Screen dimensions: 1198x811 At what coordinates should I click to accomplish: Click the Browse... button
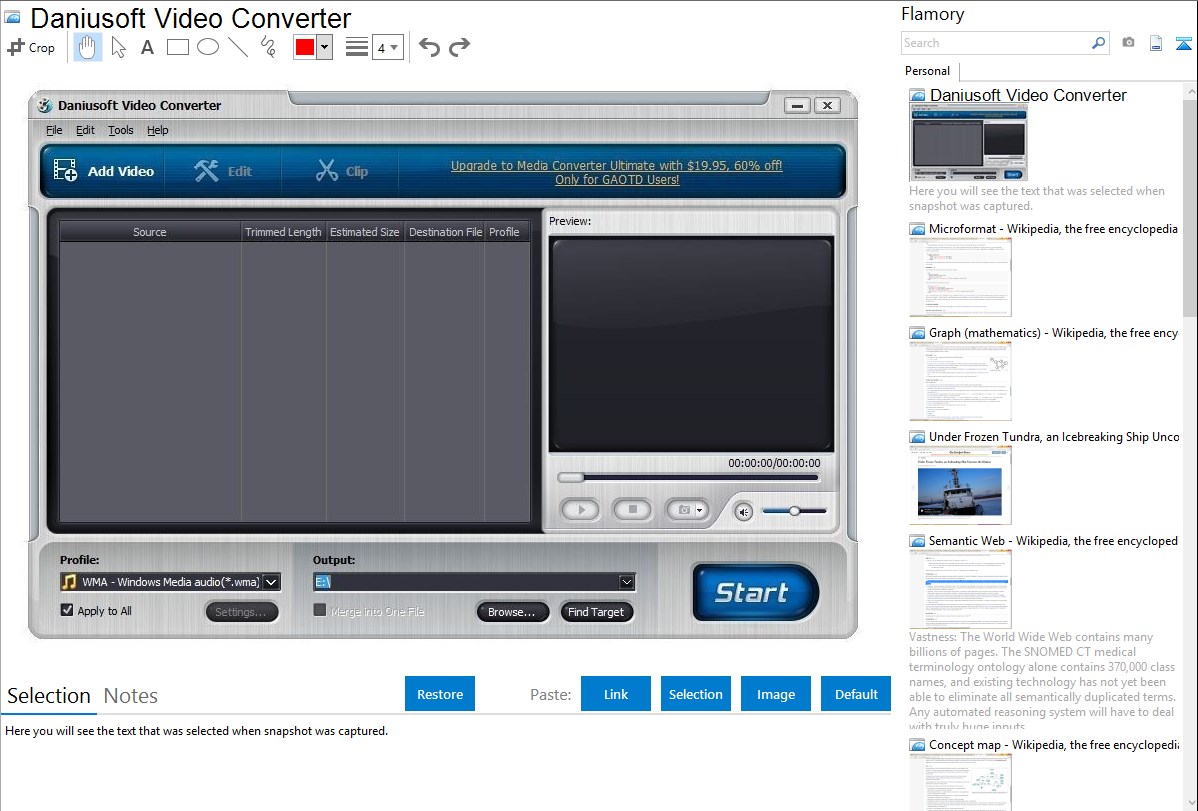[512, 611]
